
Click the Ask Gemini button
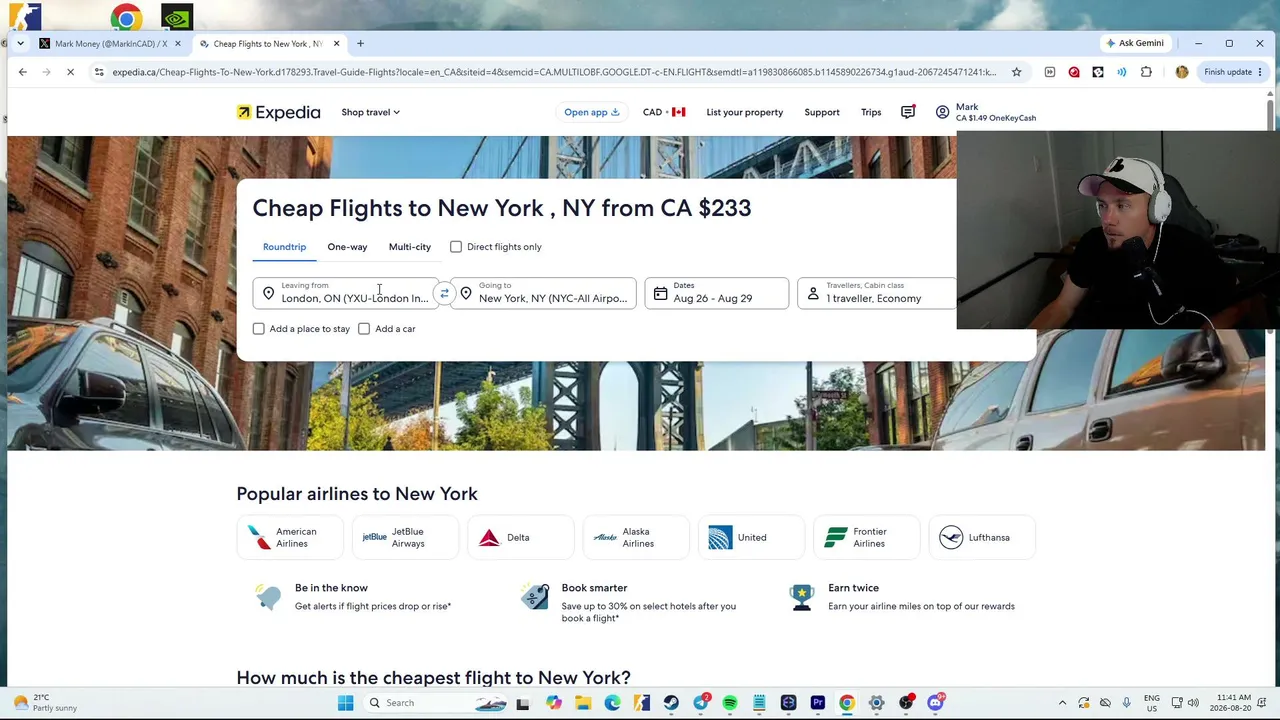tap(1135, 43)
